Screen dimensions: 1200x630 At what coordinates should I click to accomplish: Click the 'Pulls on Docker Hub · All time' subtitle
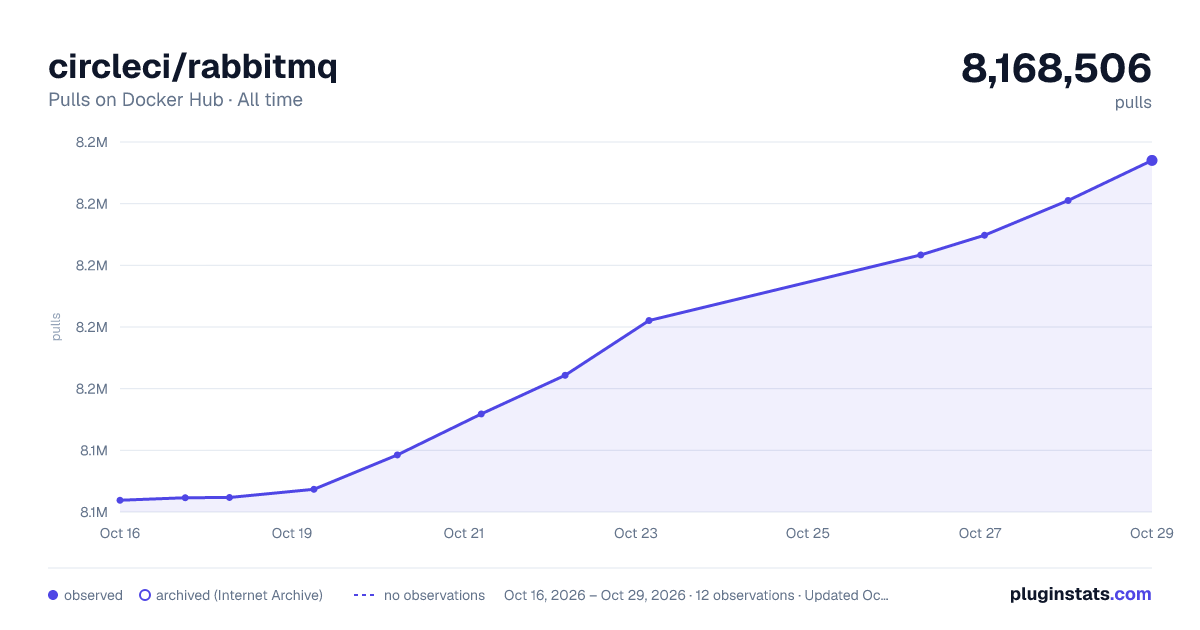coord(175,100)
